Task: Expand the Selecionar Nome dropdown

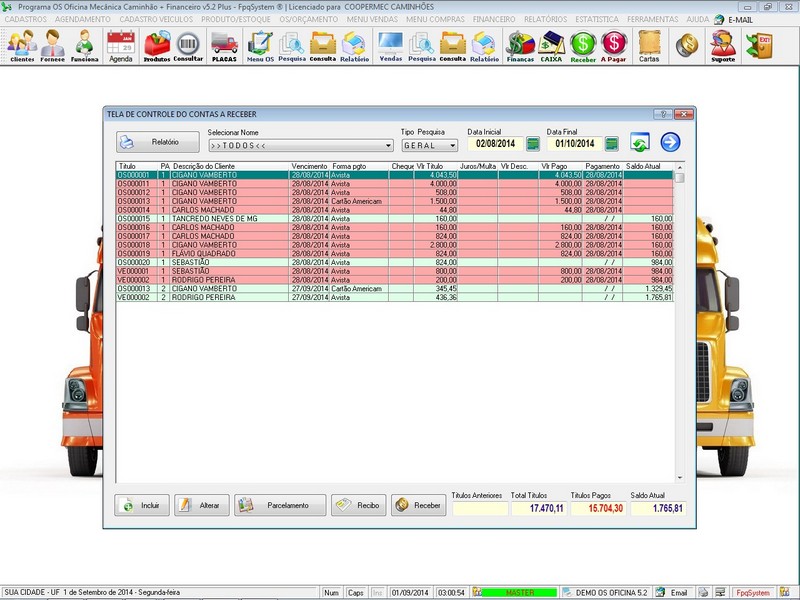Action: coord(388,146)
